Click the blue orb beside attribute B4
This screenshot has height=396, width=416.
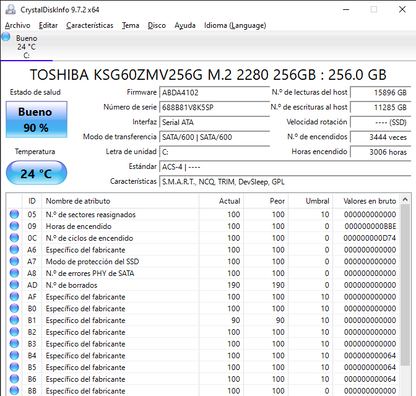14,355
